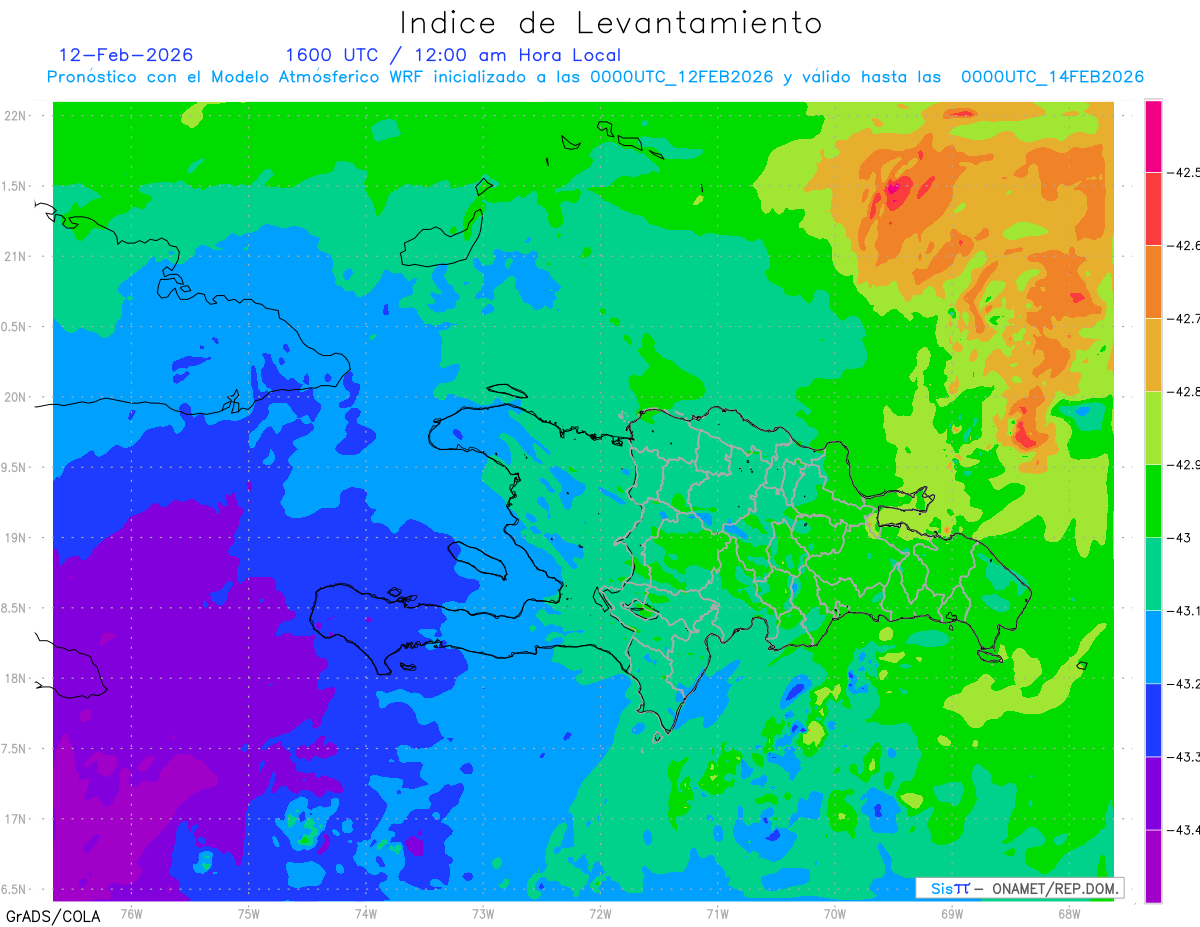Viewport: 1200px width, 927px height.
Task: Click the colorbar label "-42.8"
Action: (x=1184, y=392)
